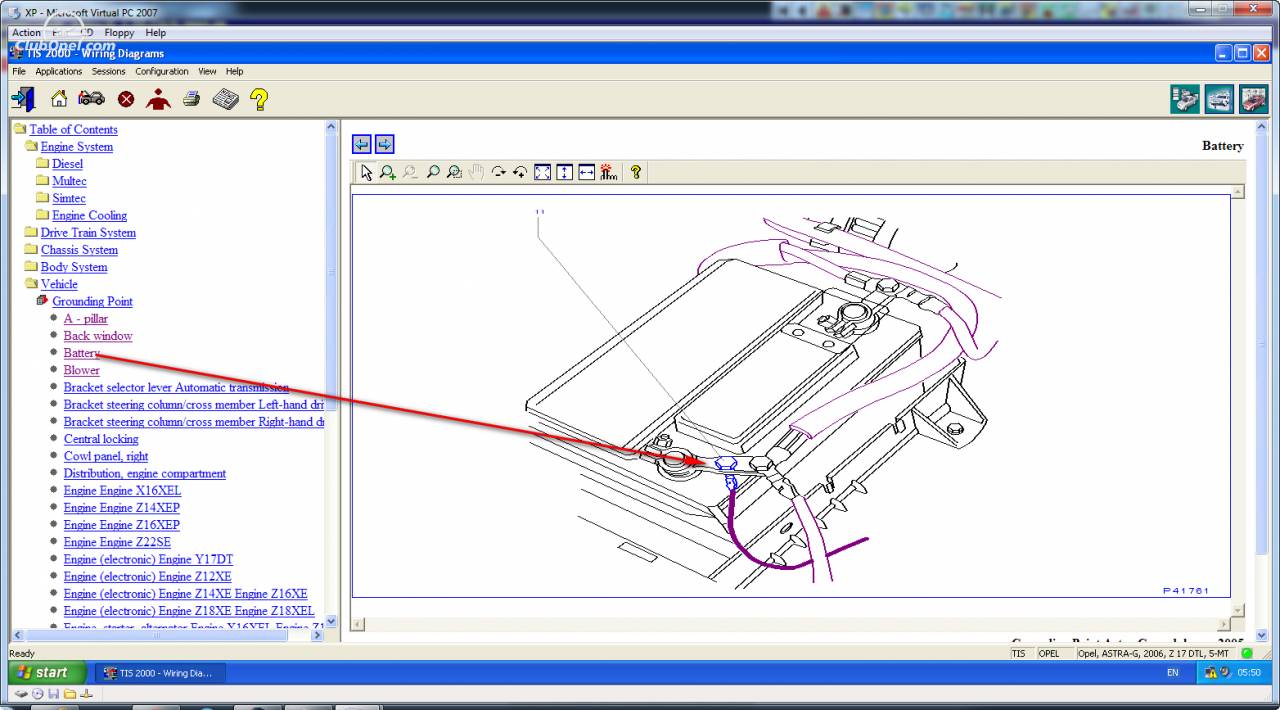Click the red stop X toolbar icon

[126, 99]
